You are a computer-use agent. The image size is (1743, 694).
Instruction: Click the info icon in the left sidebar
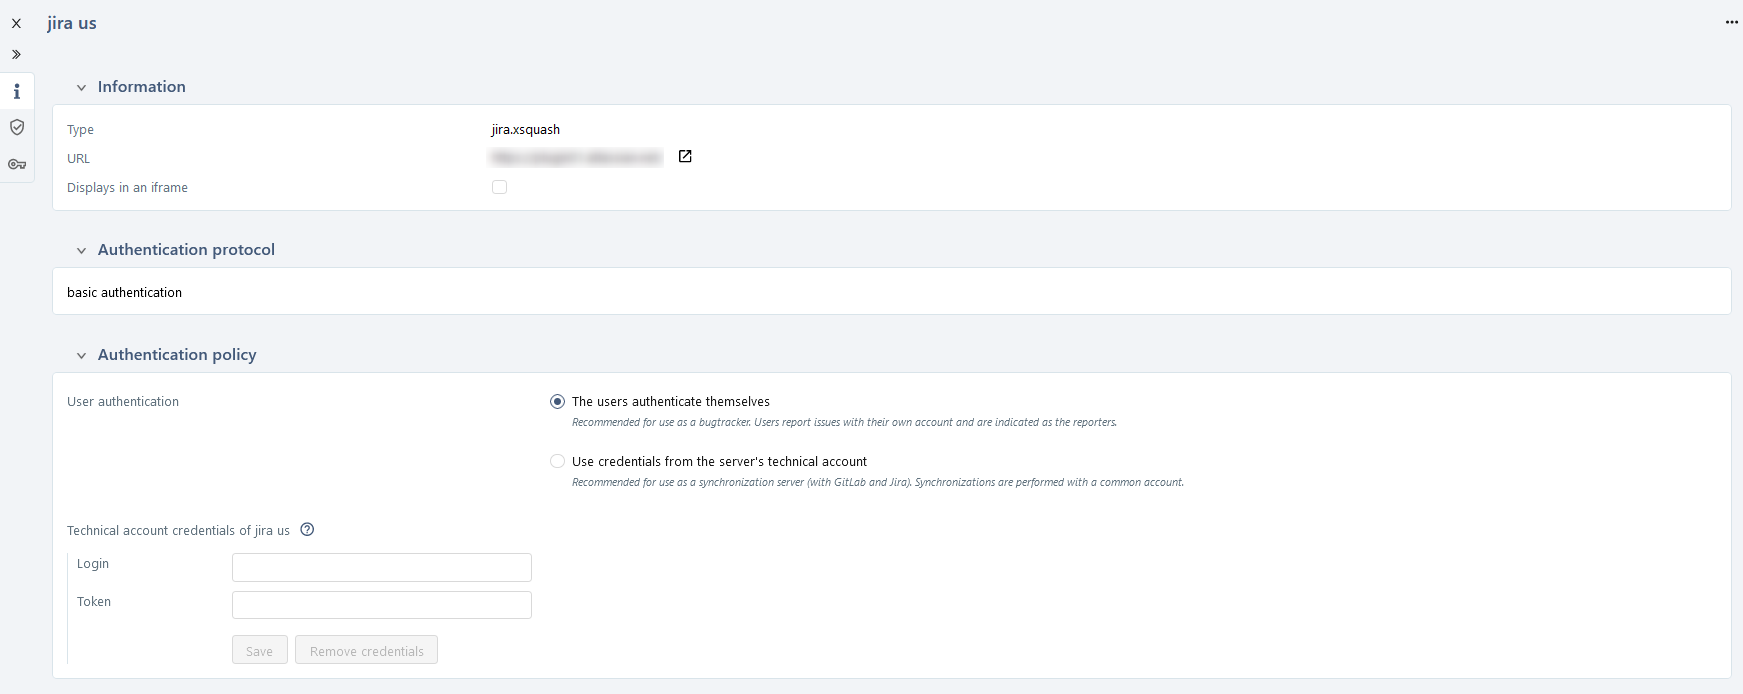(x=16, y=90)
